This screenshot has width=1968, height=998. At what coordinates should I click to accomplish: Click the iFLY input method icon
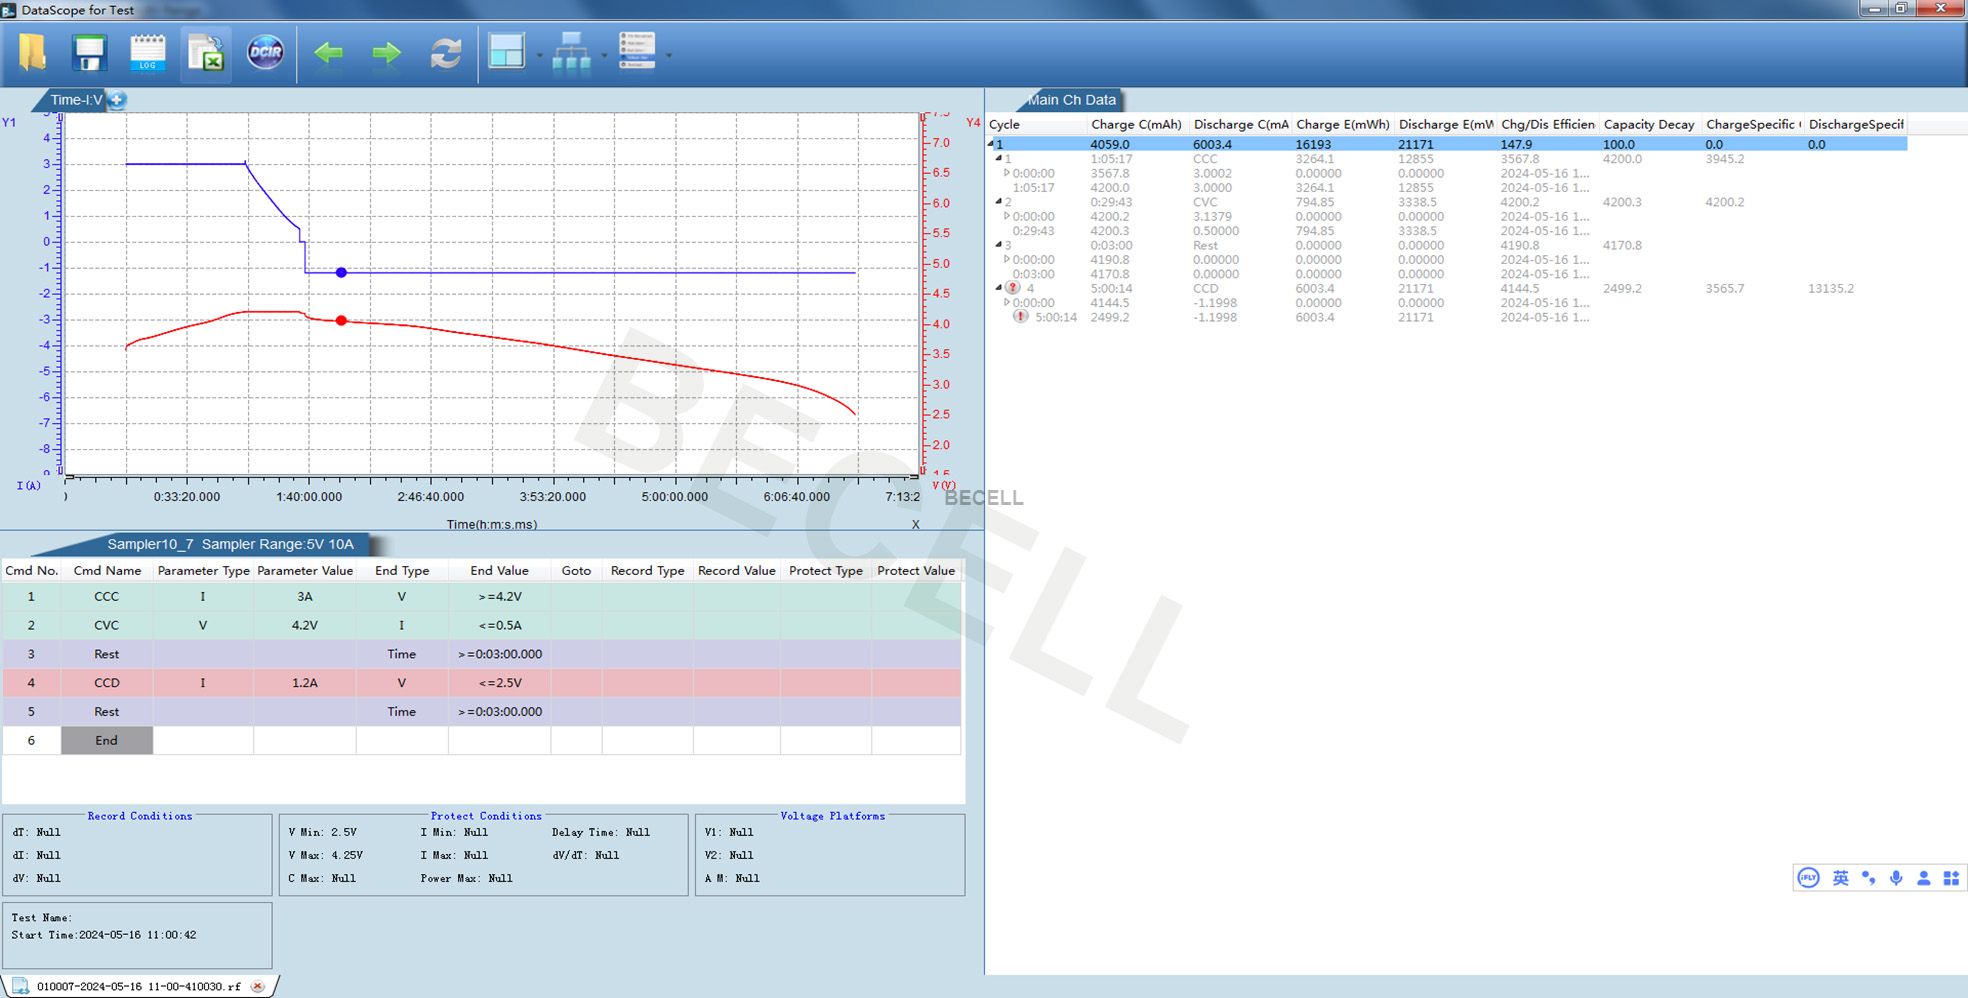[1808, 878]
